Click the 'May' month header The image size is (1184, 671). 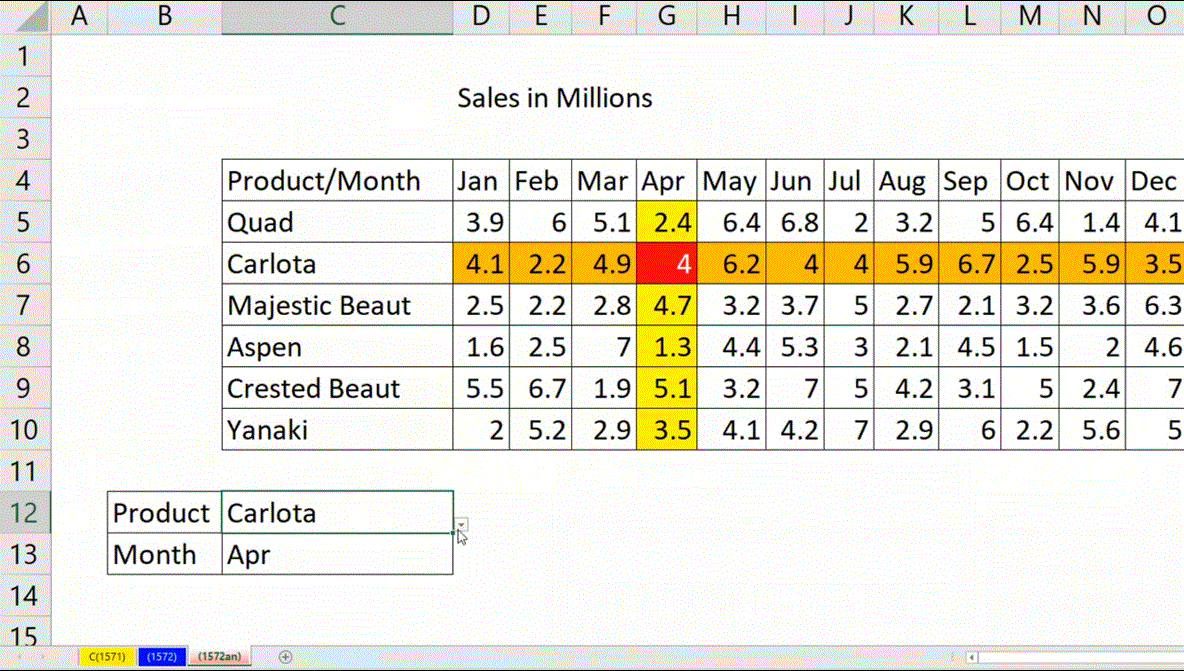[x=731, y=180]
